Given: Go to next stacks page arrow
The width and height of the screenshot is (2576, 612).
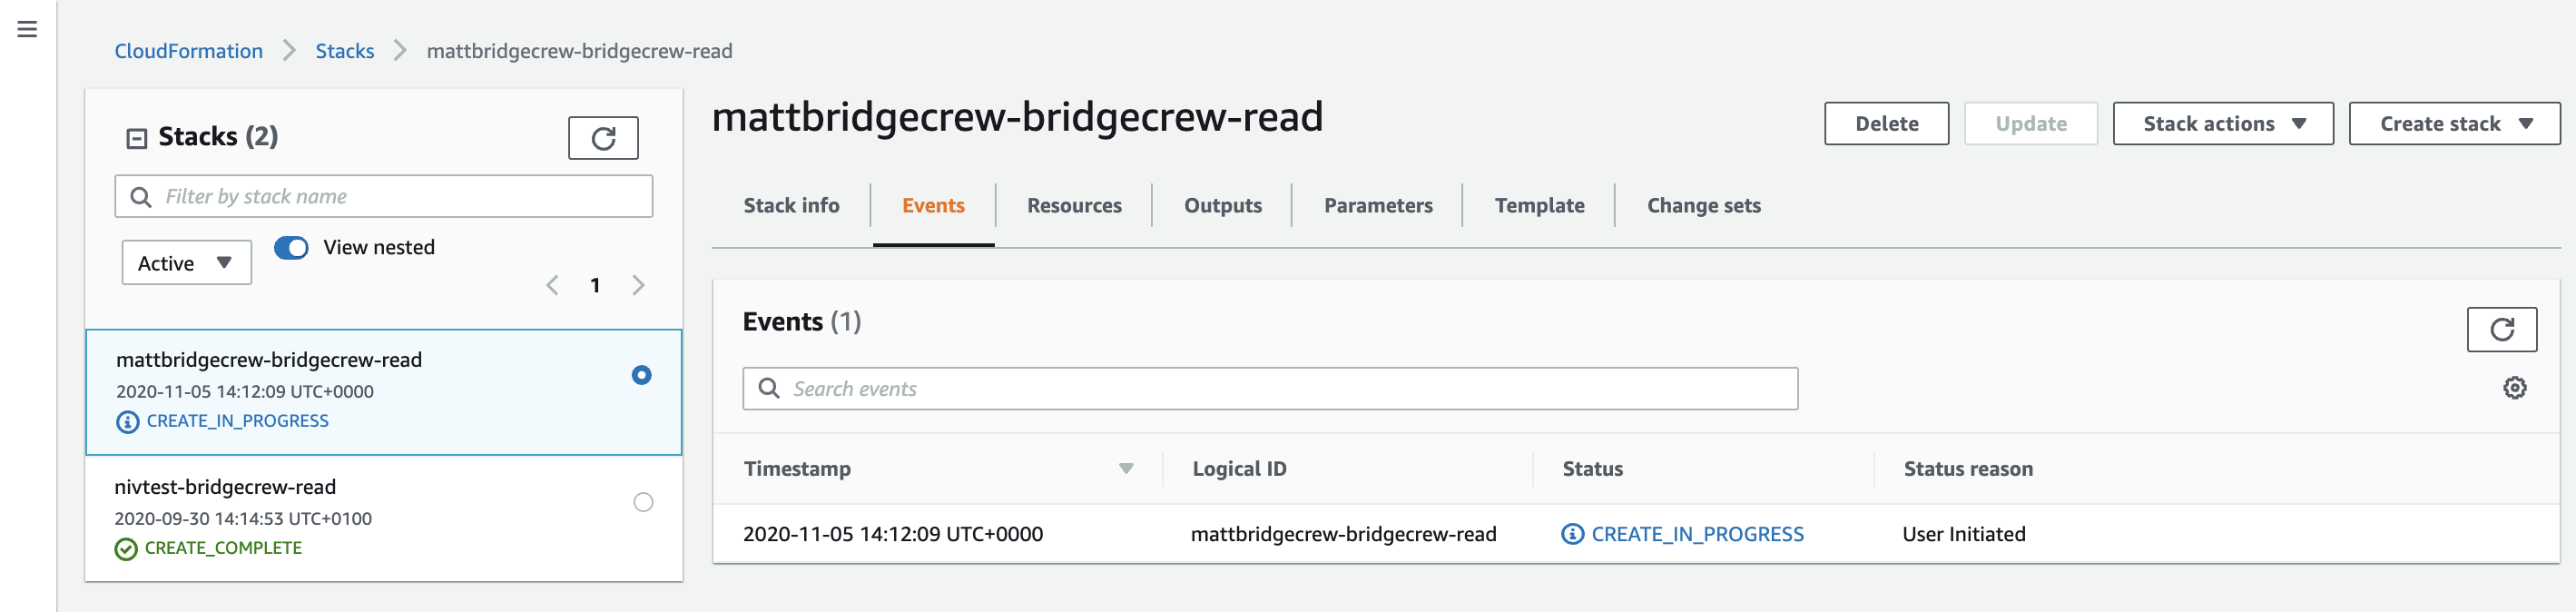Looking at the screenshot, I should [638, 285].
